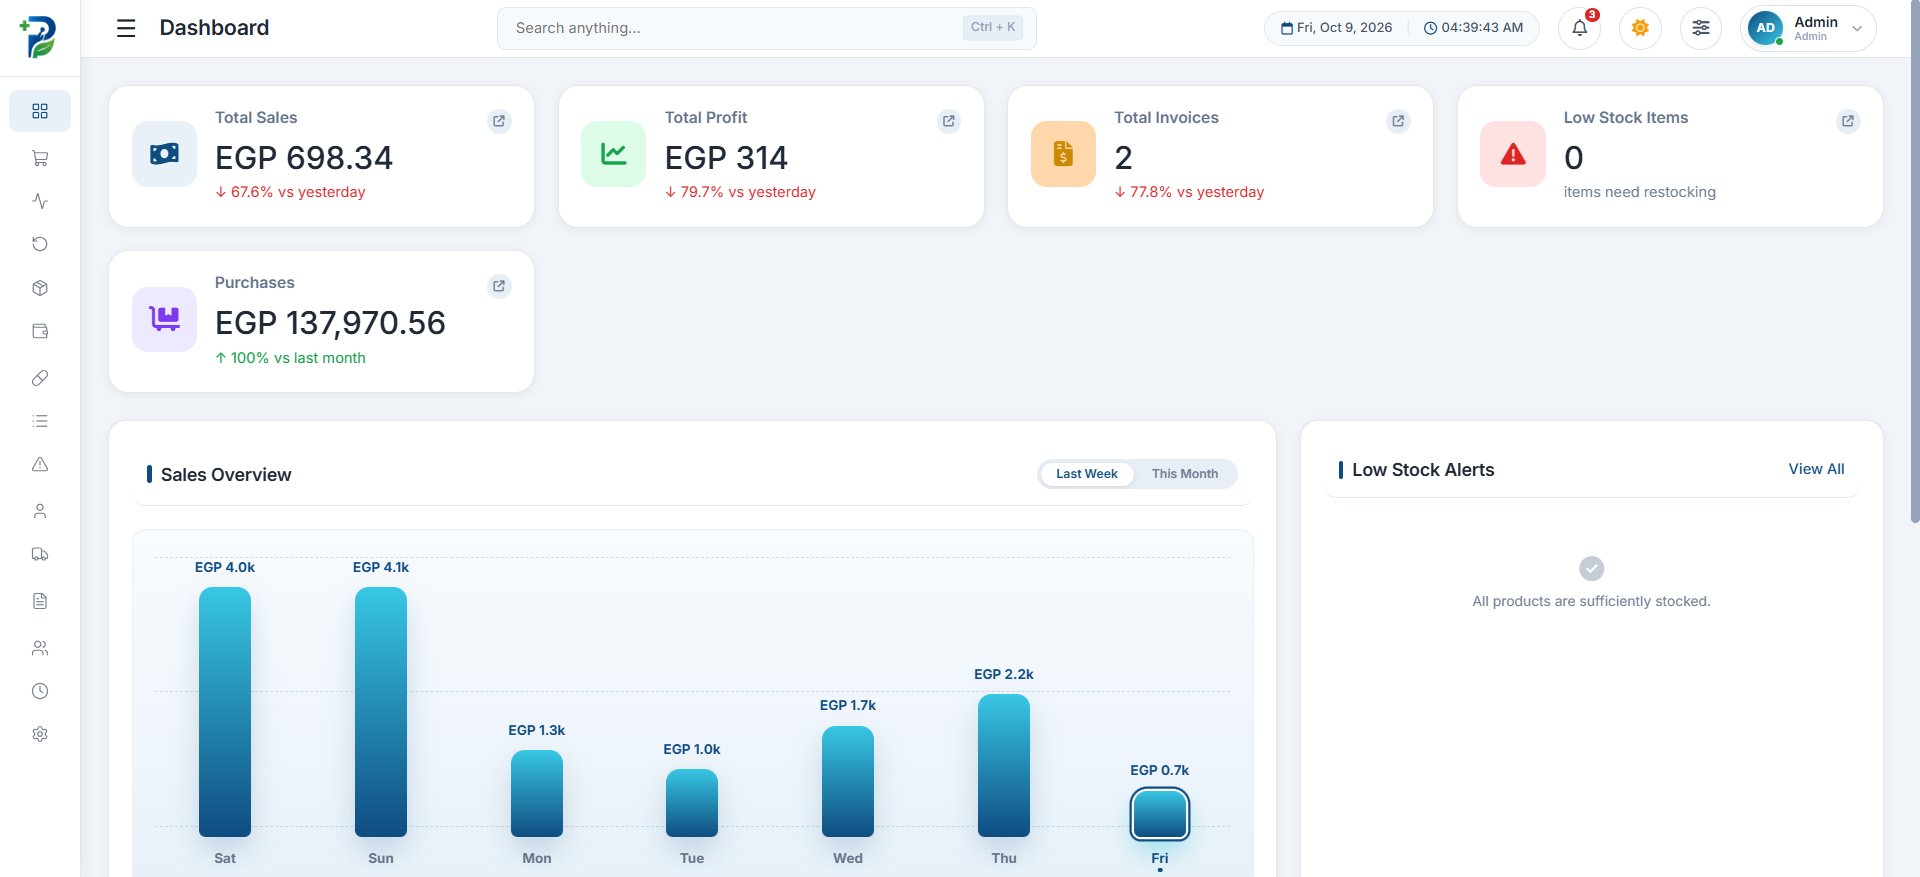Click the activity pulse sidebar icon

[40, 201]
